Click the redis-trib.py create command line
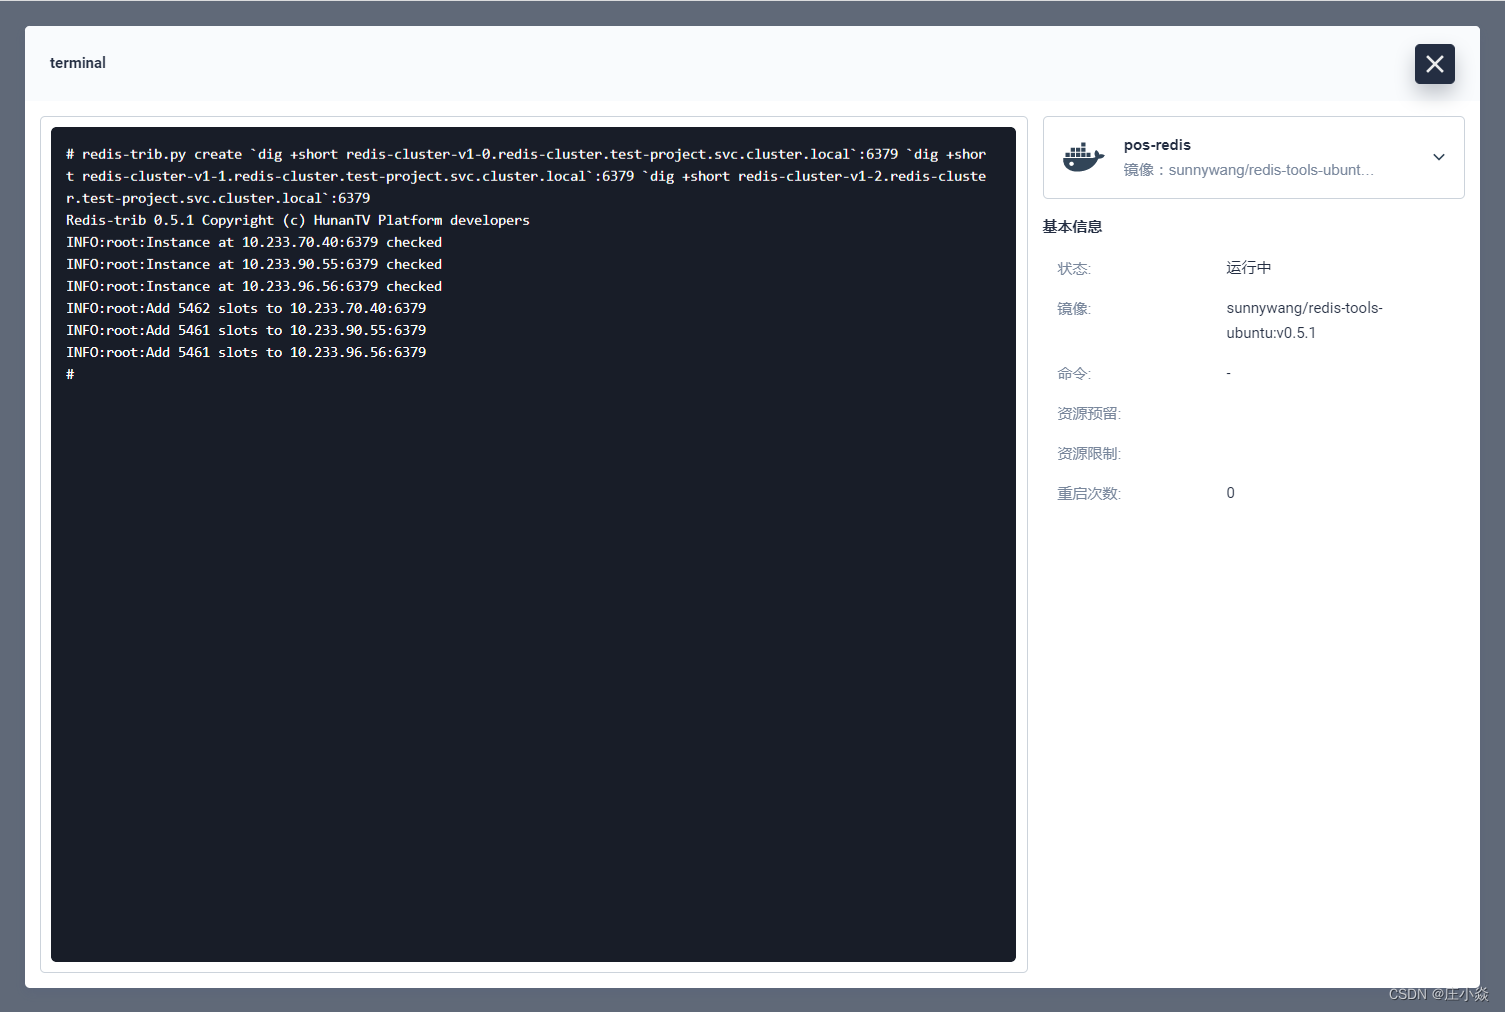Screen dimensions: 1505x1012 (526, 176)
